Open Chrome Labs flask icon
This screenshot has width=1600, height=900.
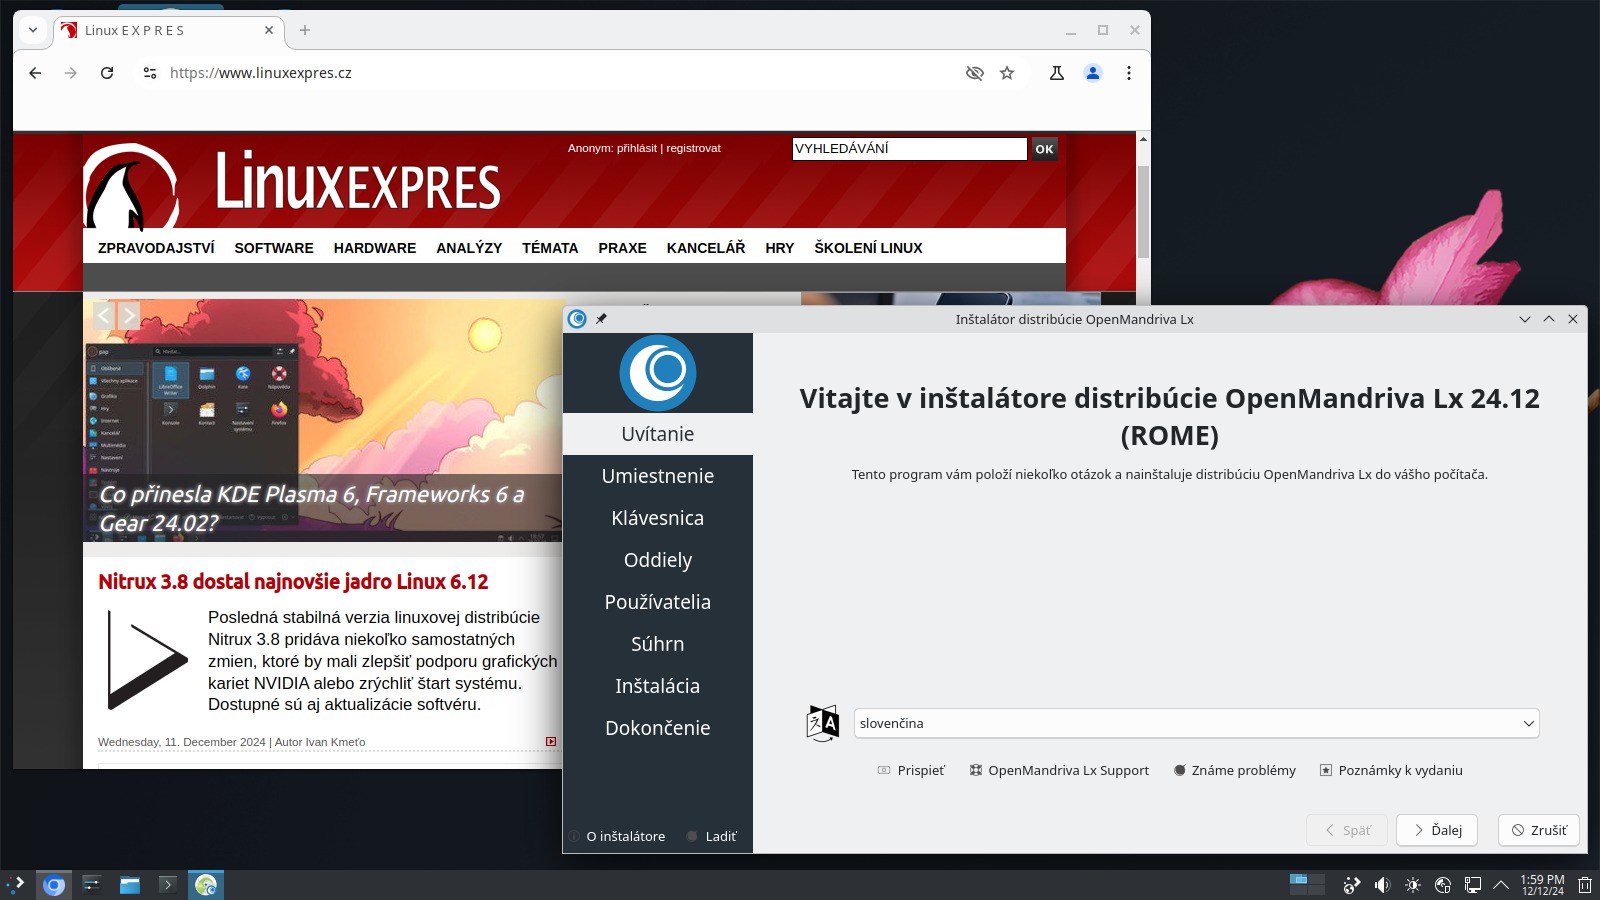[1057, 73]
